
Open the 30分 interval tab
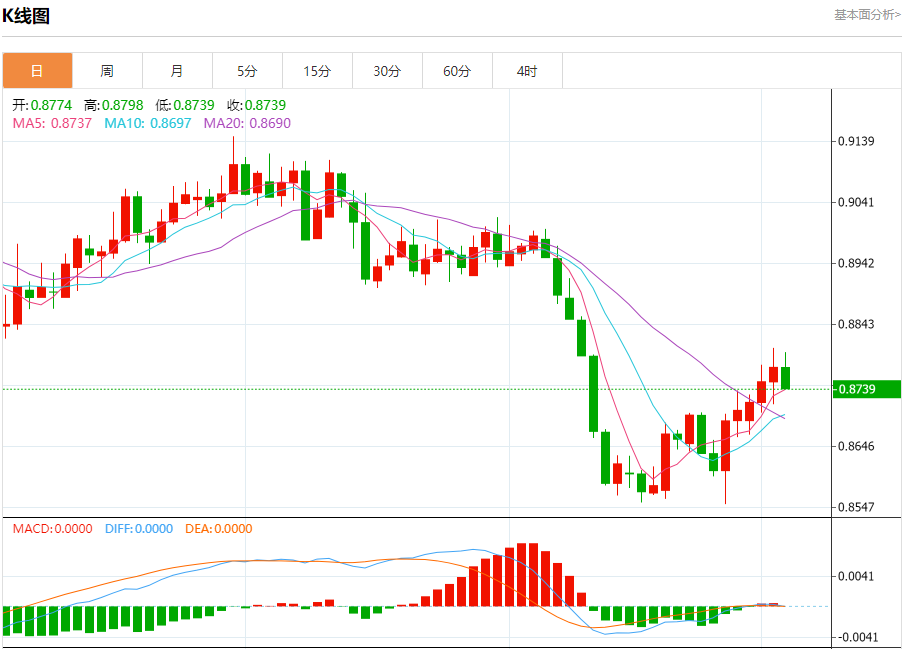387,71
